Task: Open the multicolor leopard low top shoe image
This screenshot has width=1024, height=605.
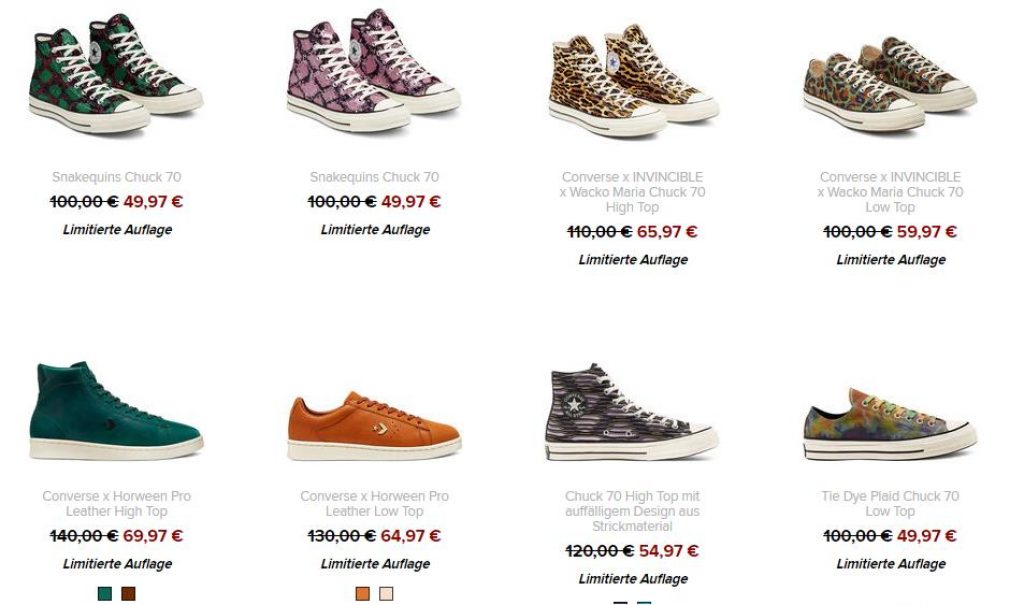Action: click(x=890, y=83)
